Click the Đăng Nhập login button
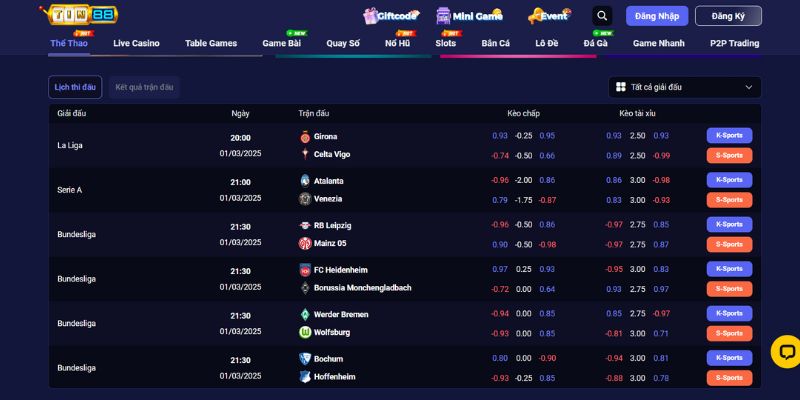 coord(657,16)
